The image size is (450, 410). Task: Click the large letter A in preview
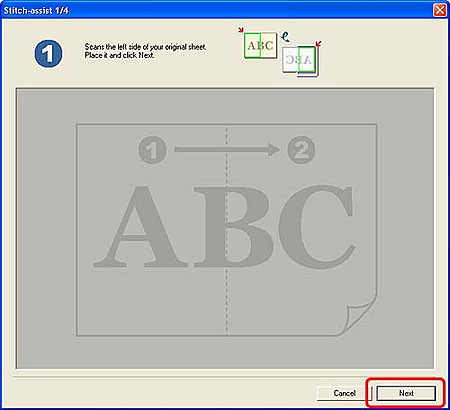point(140,227)
